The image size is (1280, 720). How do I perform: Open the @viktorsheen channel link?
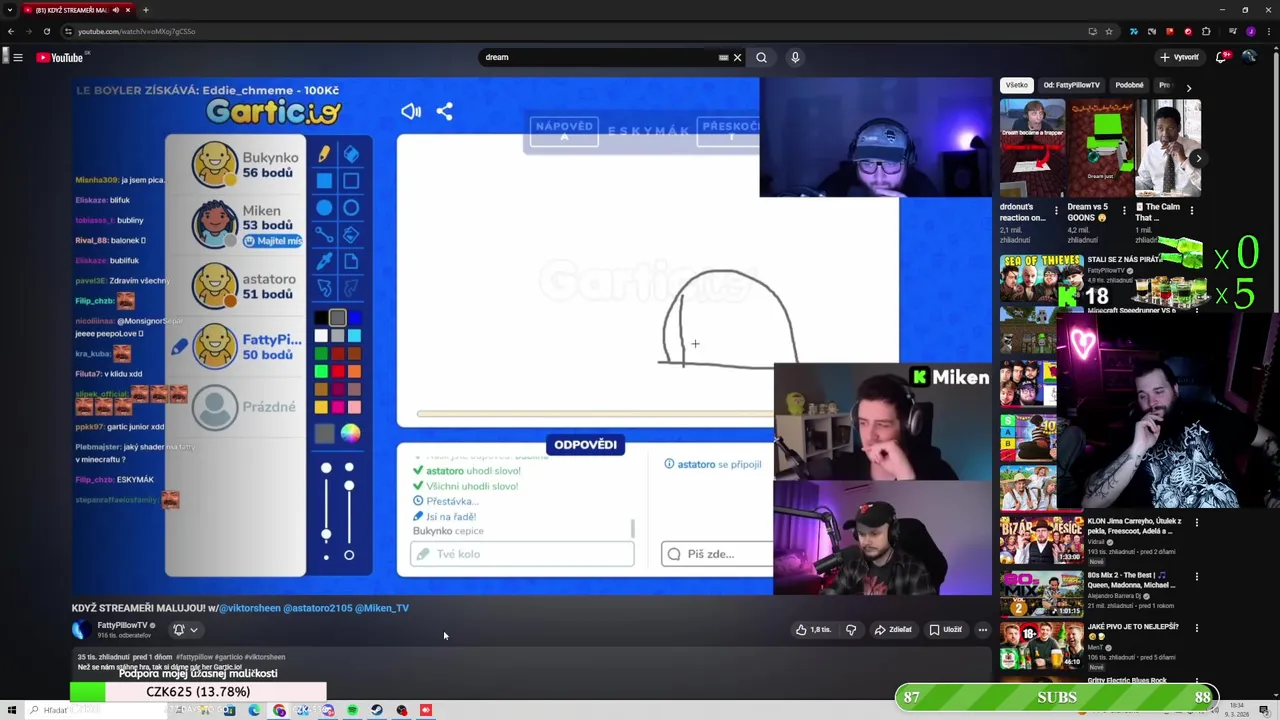[x=249, y=608]
